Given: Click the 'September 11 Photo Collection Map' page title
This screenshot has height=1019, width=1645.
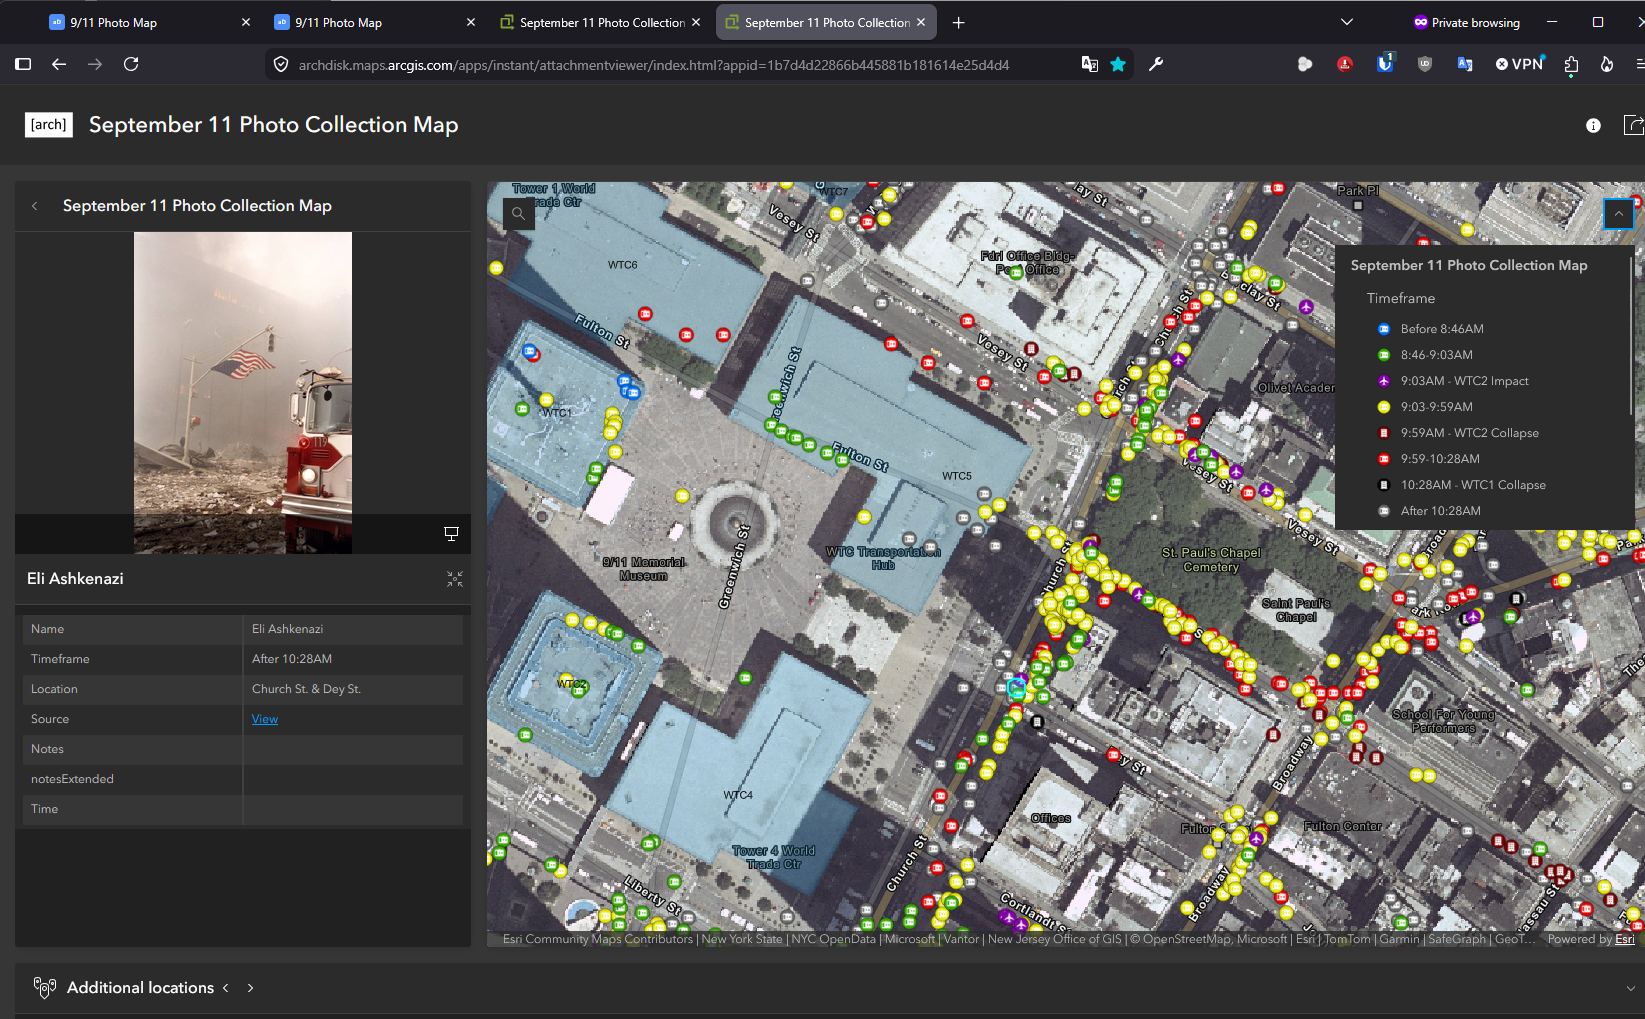Looking at the screenshot, I should [x=274, y=125].
